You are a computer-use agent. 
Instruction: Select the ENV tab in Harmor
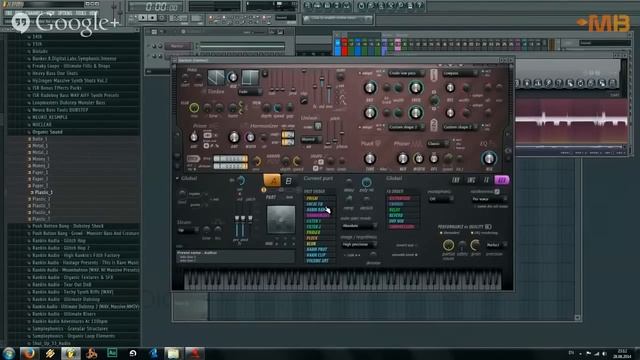[456, 180]
